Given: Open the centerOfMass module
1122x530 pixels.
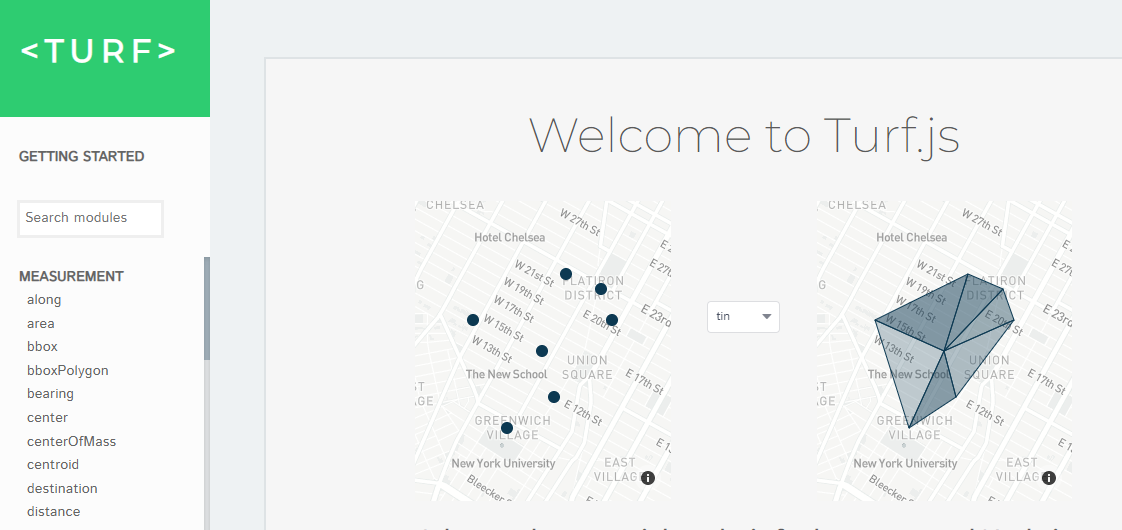Looking at the screenshot, I should [72, 441].
